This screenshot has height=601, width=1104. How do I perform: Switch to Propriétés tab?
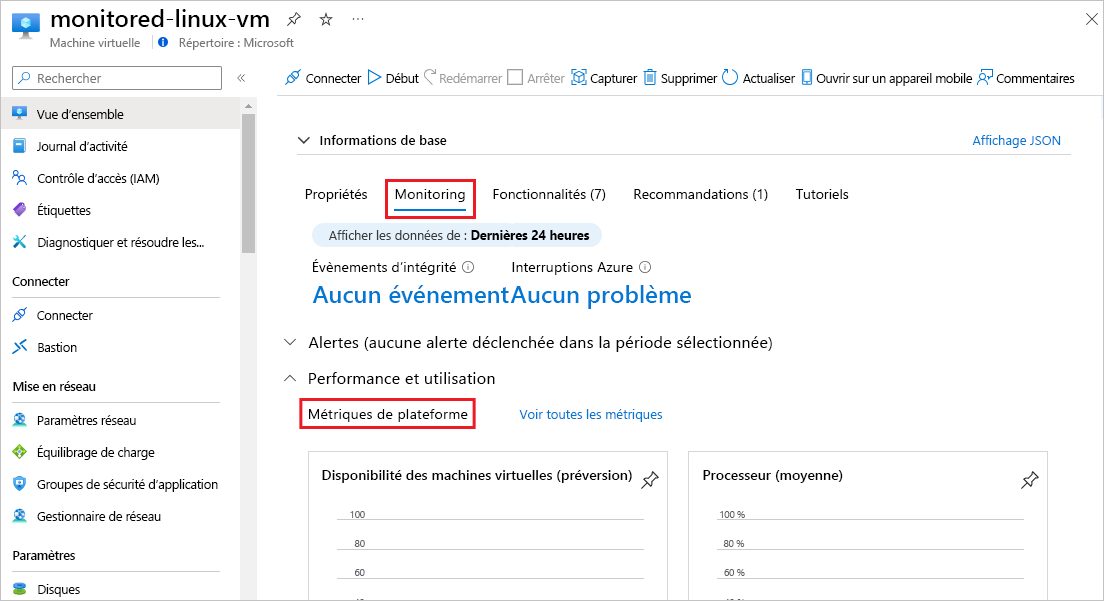[336, 194]
